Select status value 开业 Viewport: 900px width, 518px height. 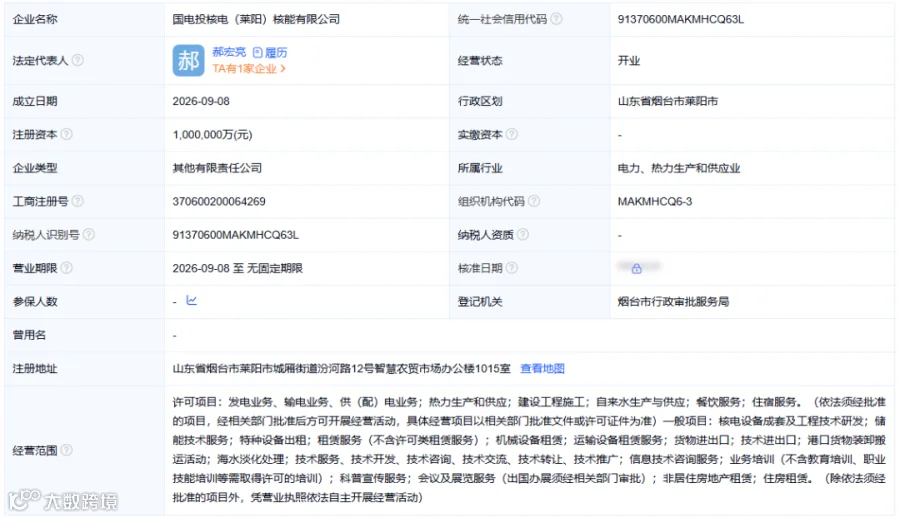pos(629,61)
